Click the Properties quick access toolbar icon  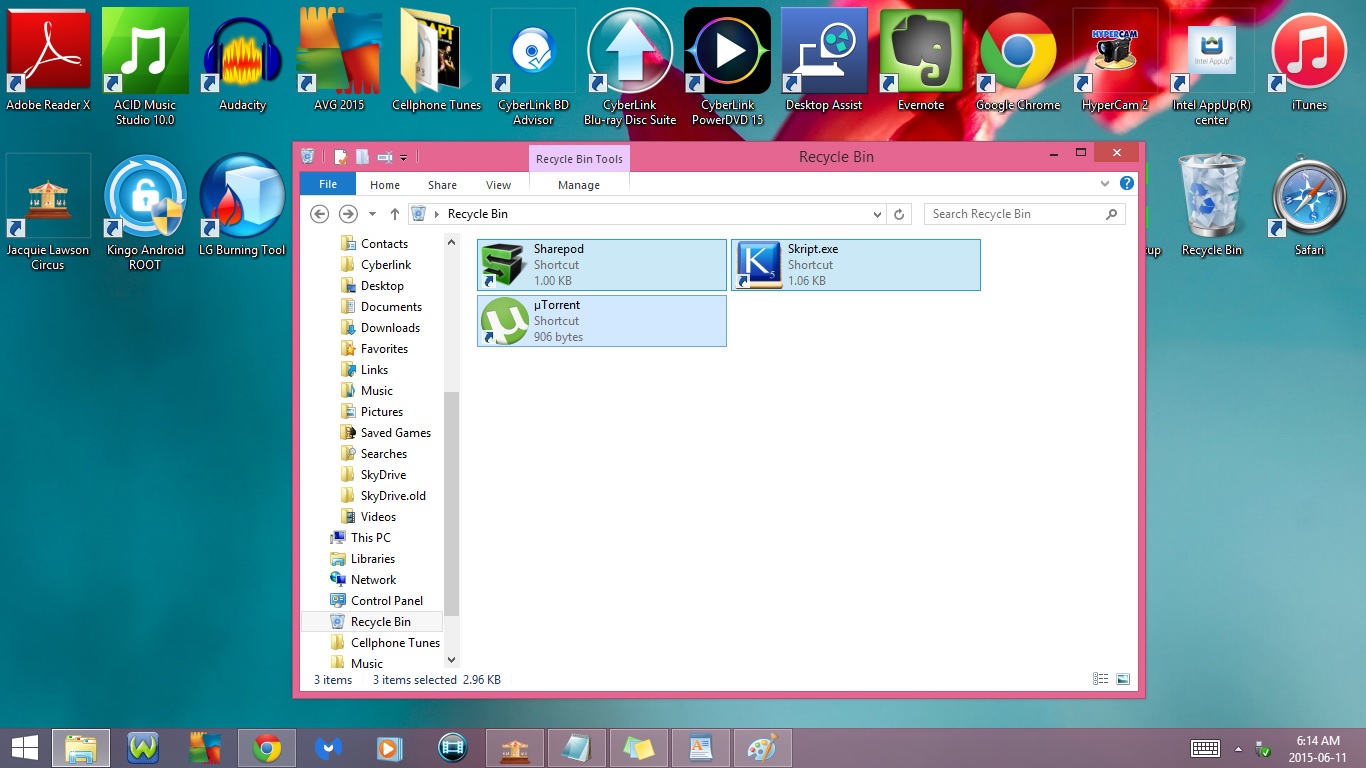pyautogui.click(x=340, y=157)
